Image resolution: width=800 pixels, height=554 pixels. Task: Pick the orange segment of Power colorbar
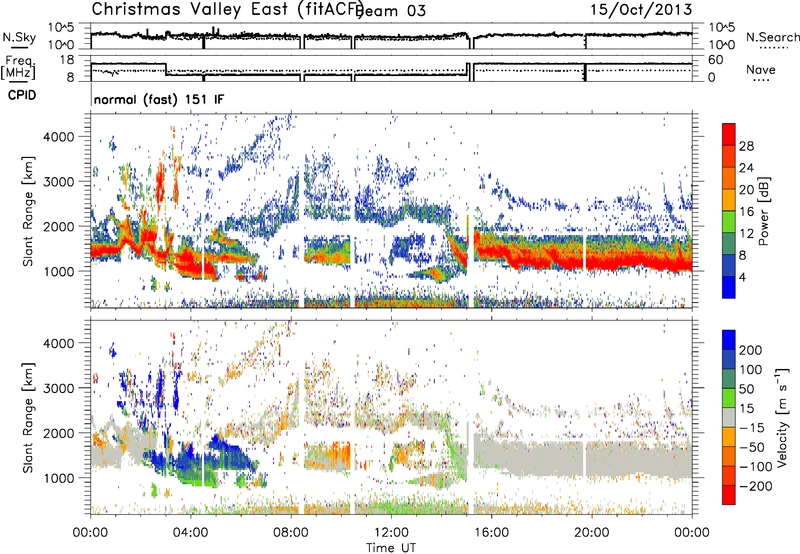[x=729, y=178]
